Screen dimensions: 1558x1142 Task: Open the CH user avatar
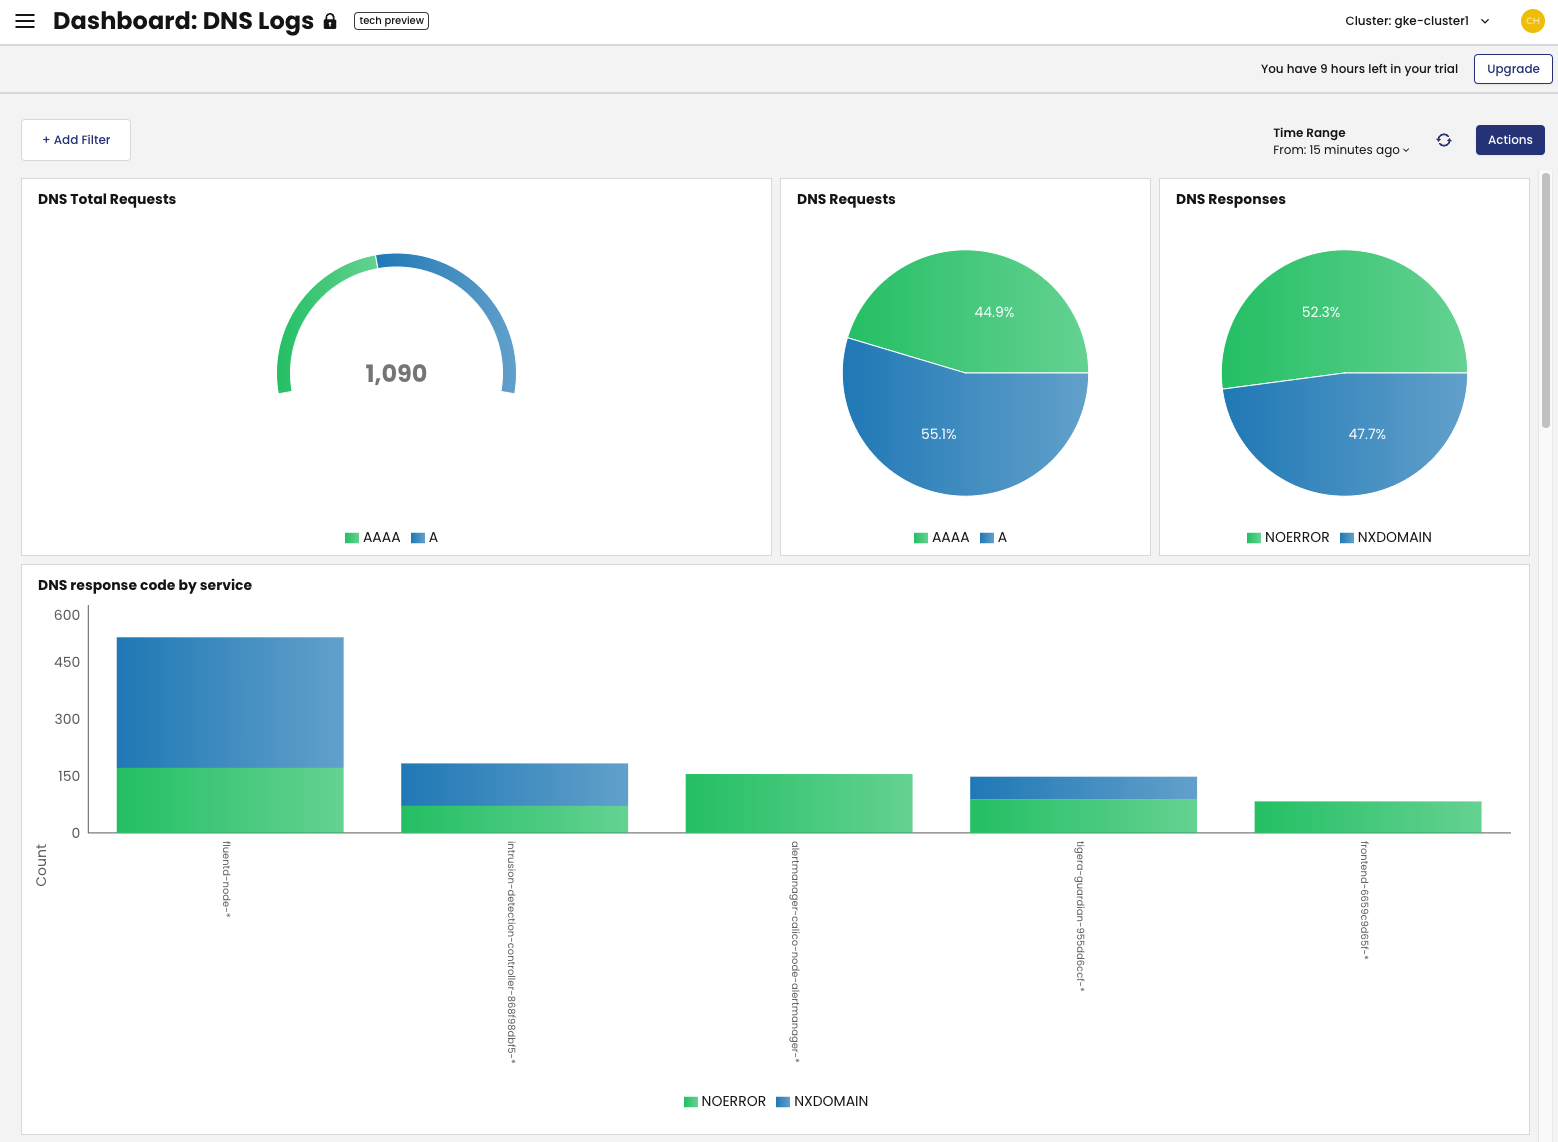click(x=1533, y=20)
